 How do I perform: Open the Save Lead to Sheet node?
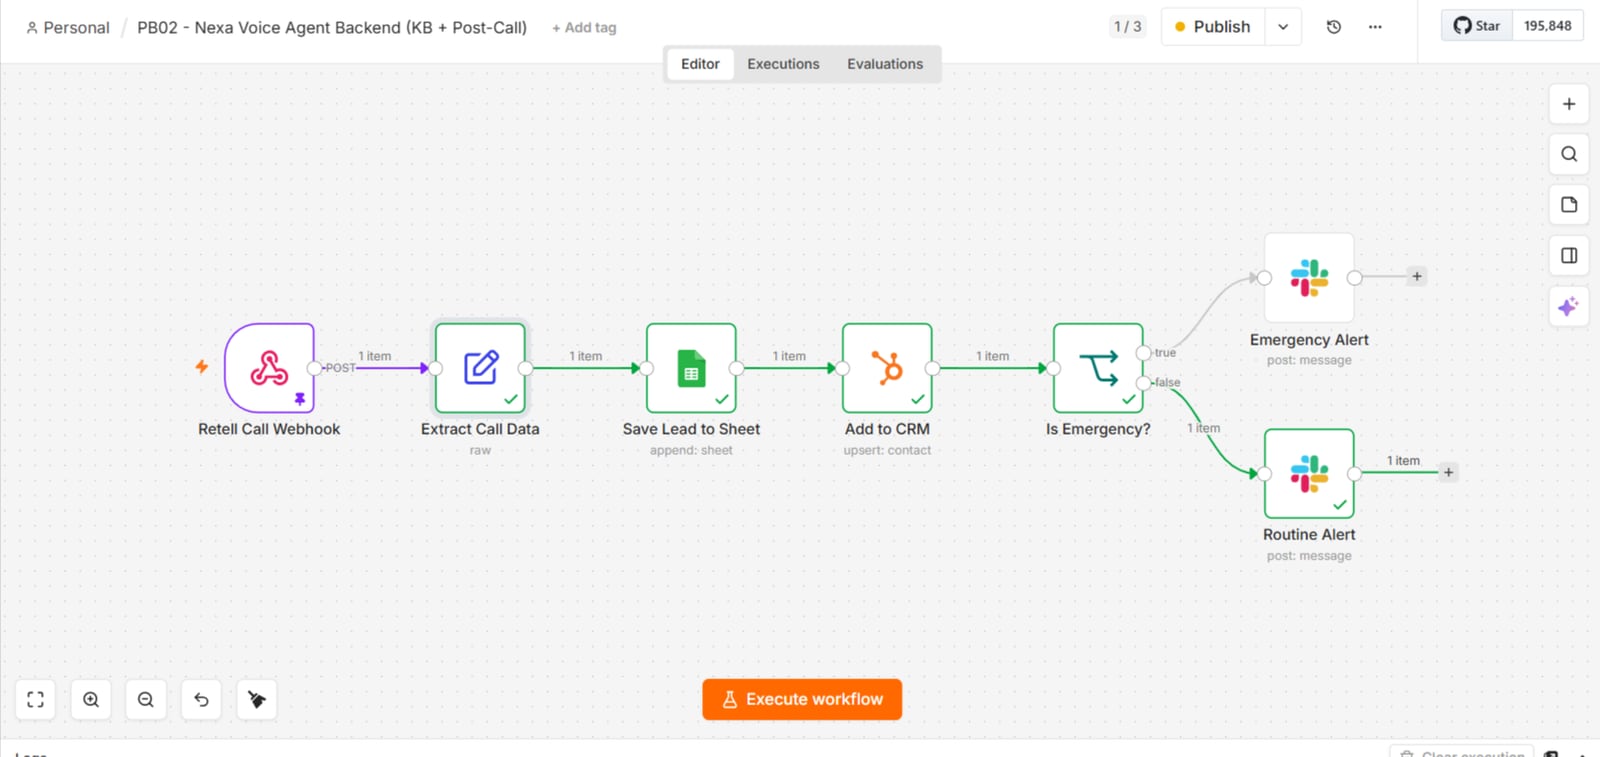691,368
